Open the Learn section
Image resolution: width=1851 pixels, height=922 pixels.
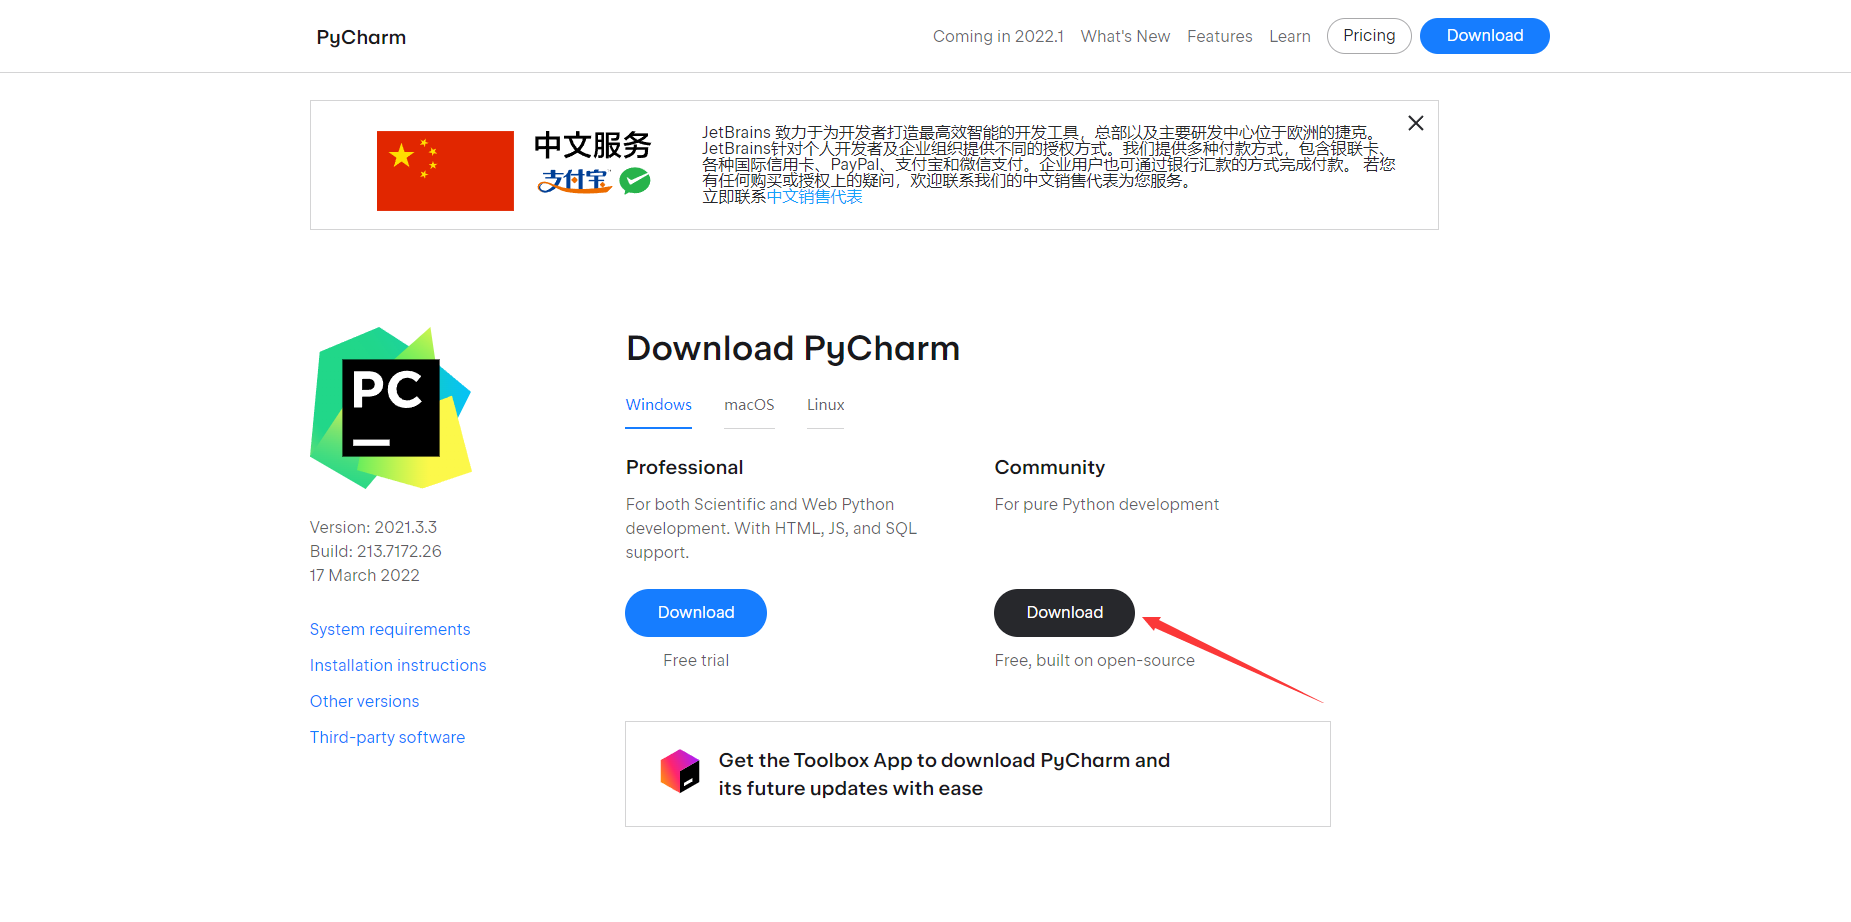(x=1289, y=36)
